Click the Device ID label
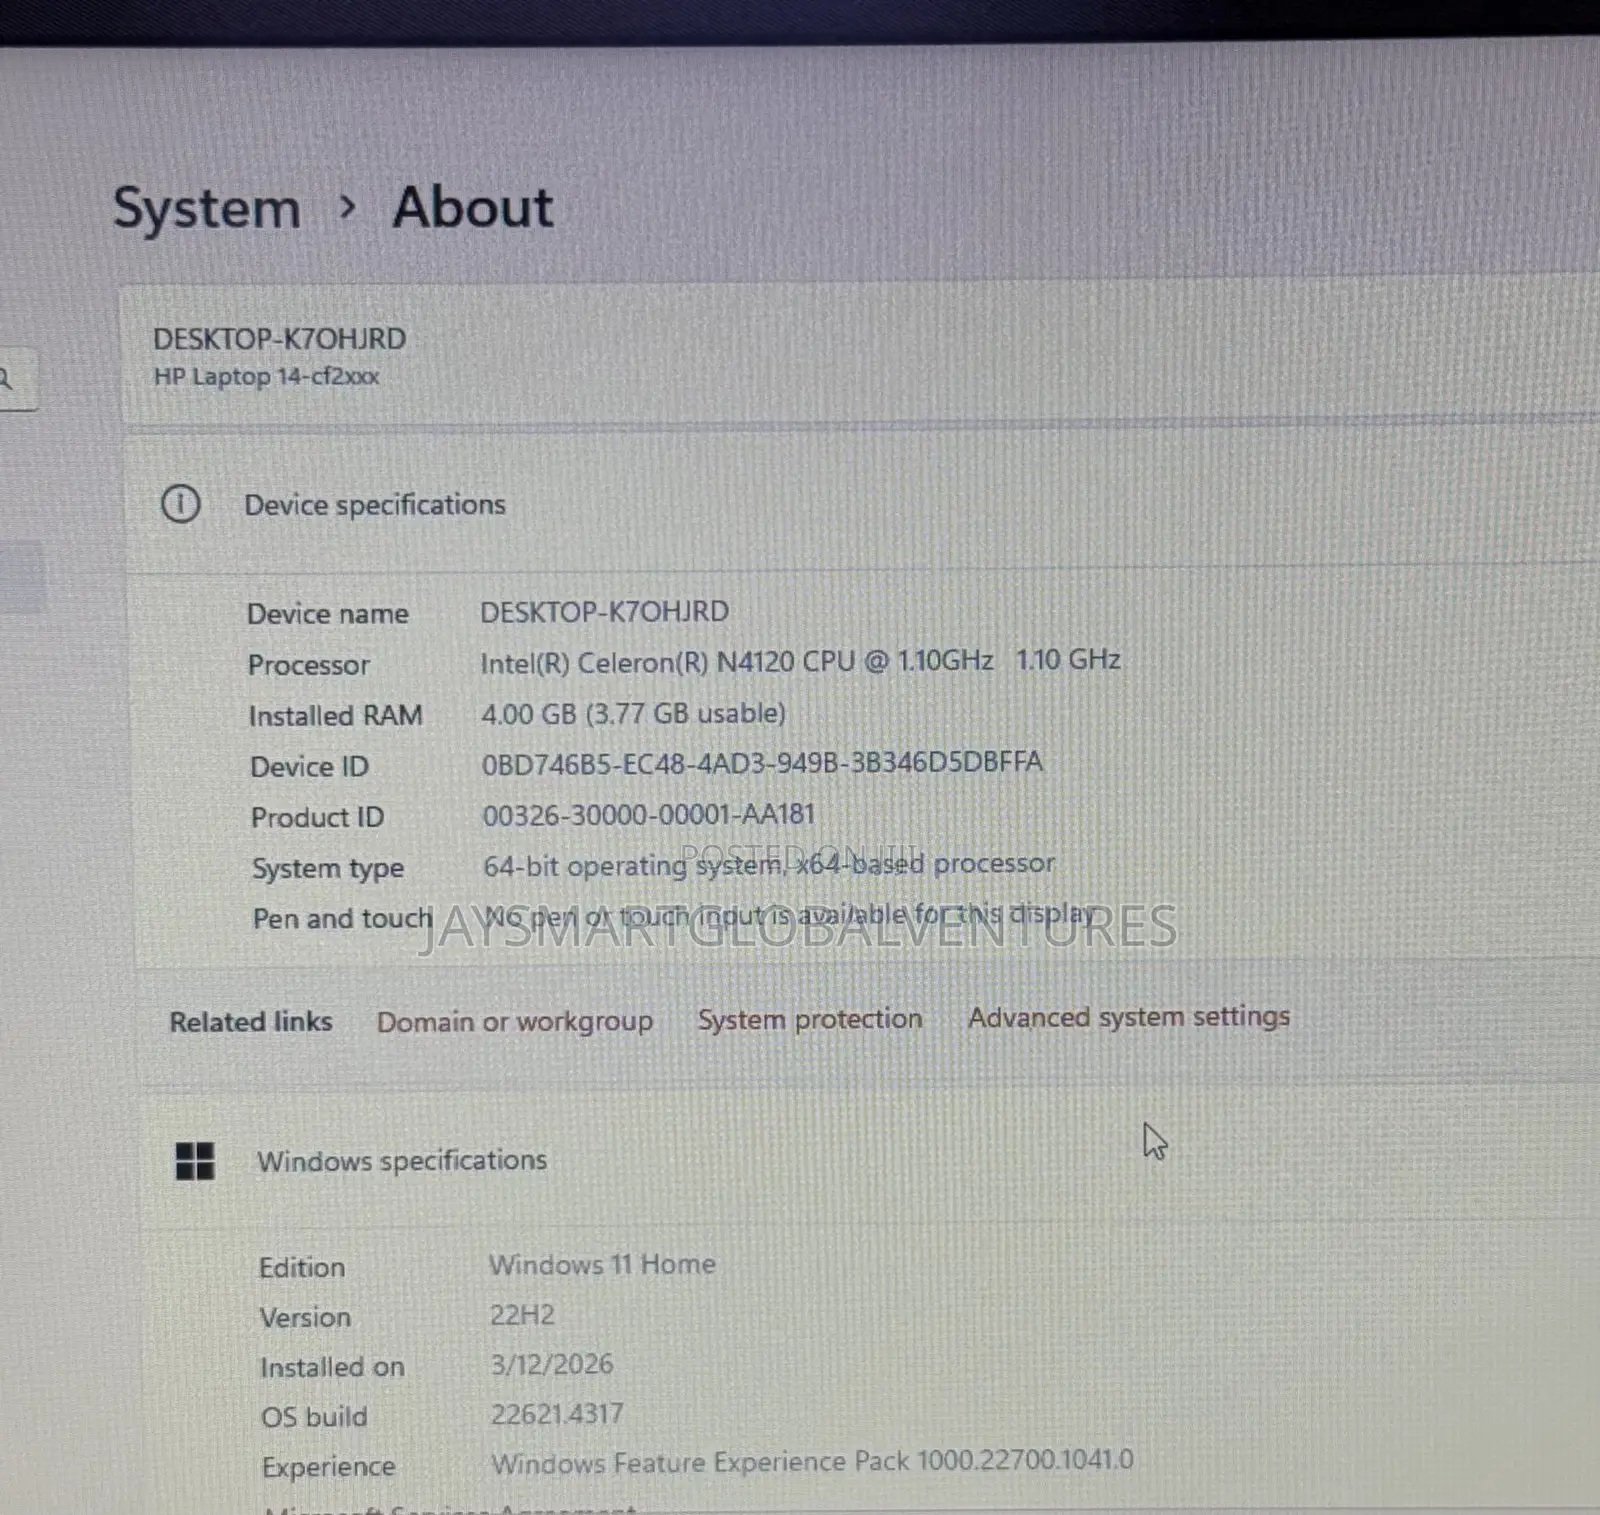The height and width of the screenshot is (1515, 1600). point(310,767)
